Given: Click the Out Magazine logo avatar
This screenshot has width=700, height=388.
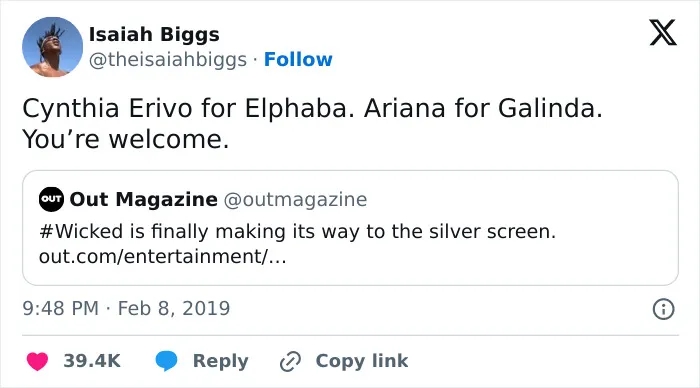Looking at the screenshot, I should (51, 199).
